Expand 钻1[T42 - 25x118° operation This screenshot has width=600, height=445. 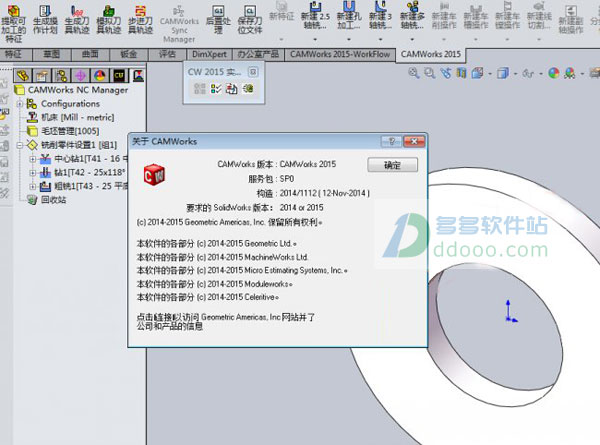click(x=33, y=173)
